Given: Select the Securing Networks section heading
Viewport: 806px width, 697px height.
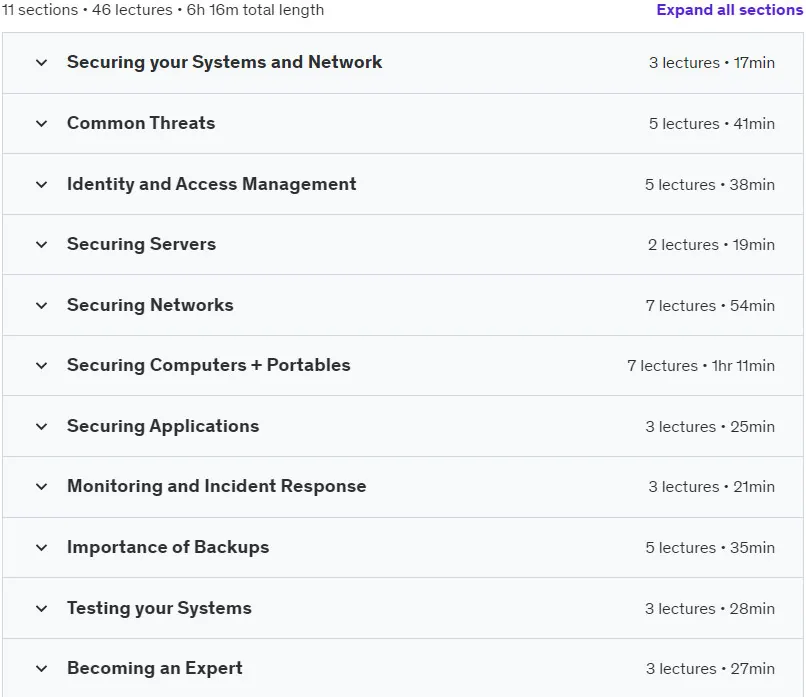Looking at the screenshot, I should point(150,305).
